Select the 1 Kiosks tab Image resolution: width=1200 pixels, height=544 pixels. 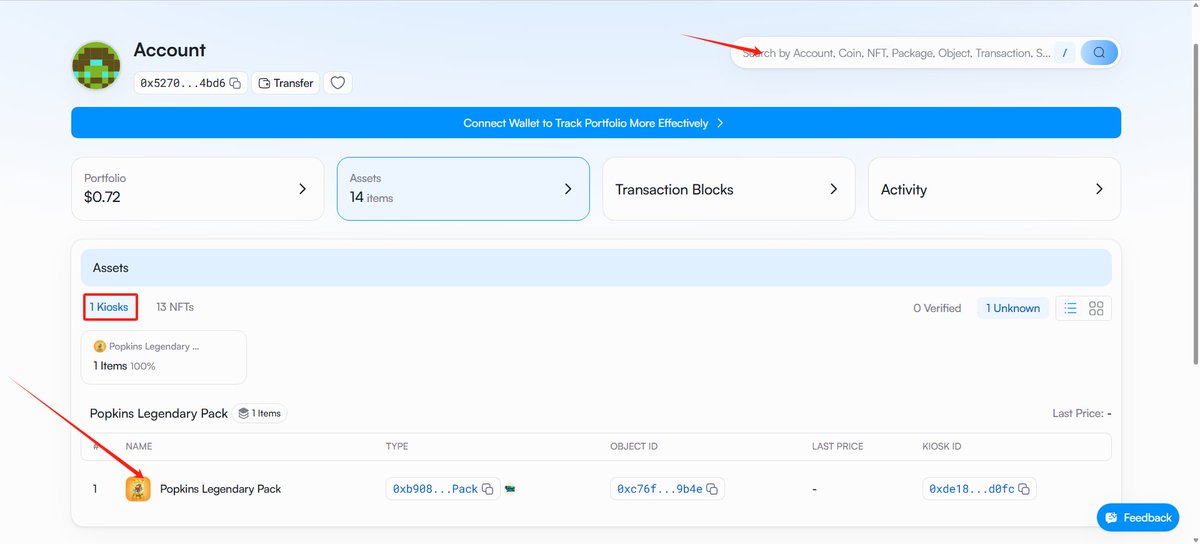109,307
